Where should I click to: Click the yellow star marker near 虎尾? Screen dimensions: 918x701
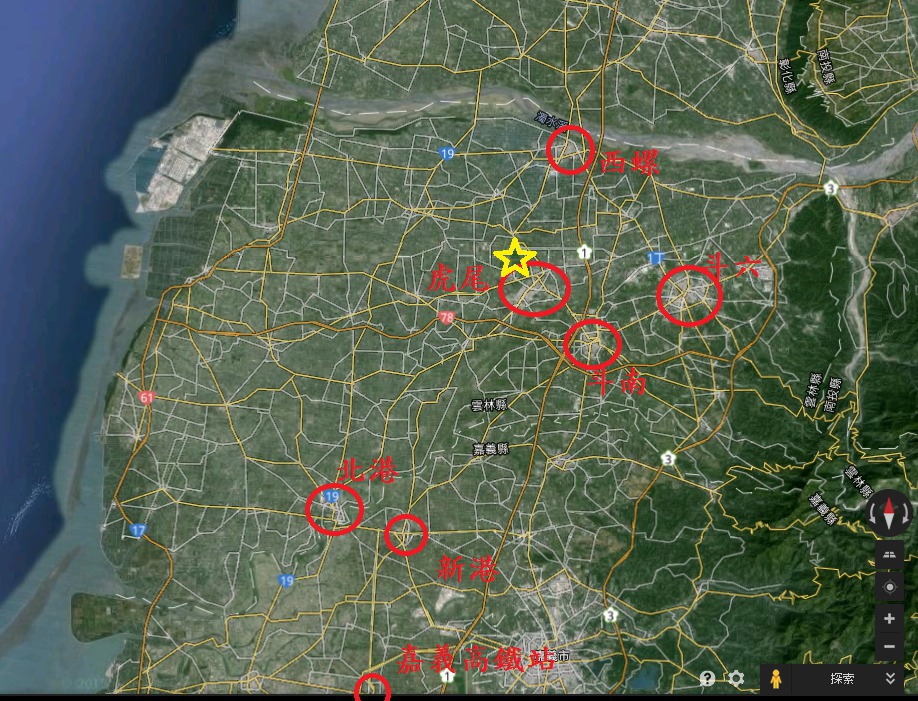[x=515, y=258]
